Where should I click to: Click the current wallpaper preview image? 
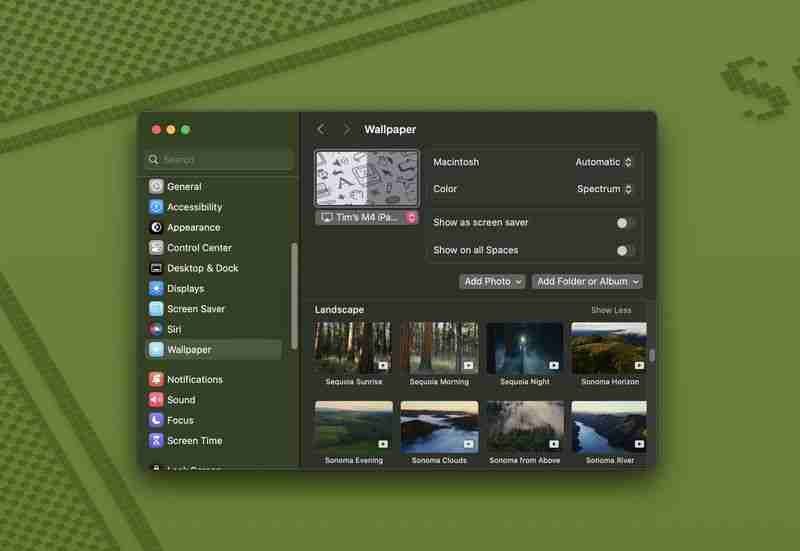[367, 179]
